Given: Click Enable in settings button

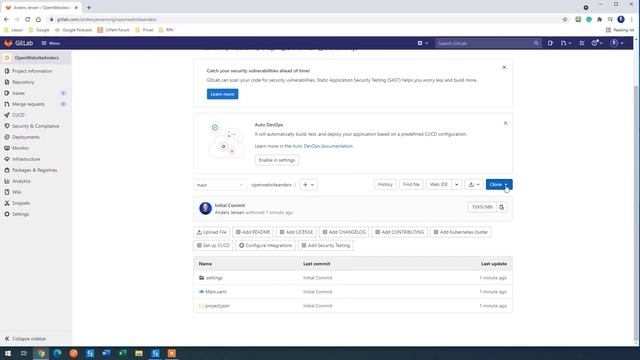Looking at the screenshot, I should click(277, 160).
